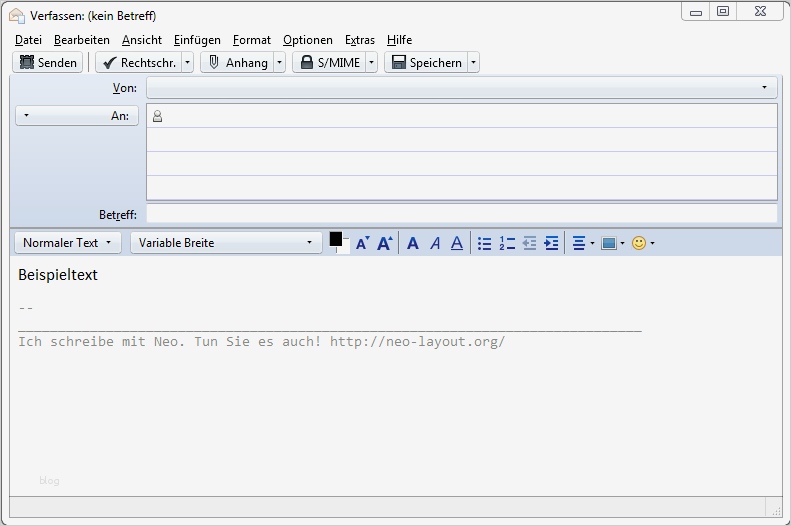Click the contact icon in the recipient row
791x526 pixels.
tap(157, 116)
